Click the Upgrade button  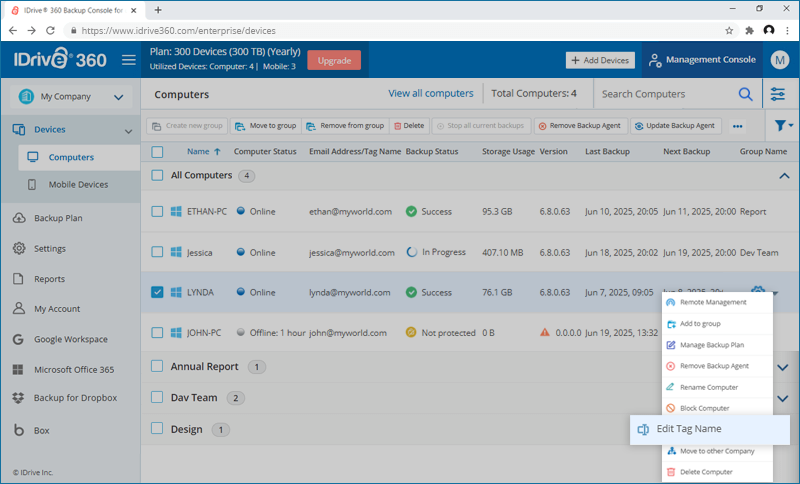pyautogui.click(x=334, y=60)
